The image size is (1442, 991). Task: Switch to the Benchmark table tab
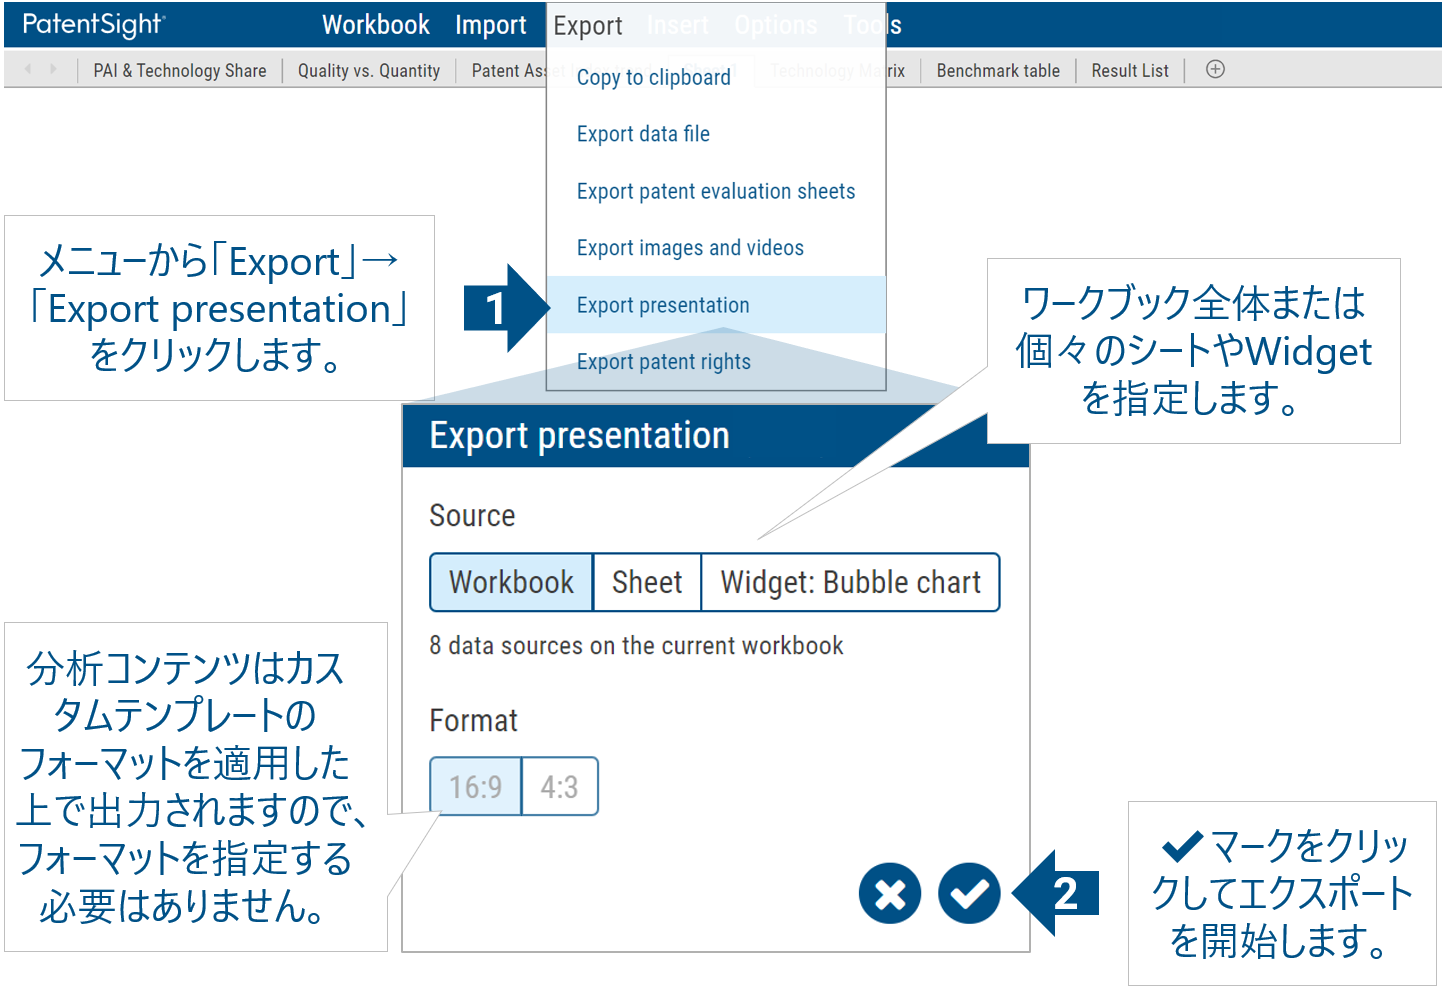[997, 70]
